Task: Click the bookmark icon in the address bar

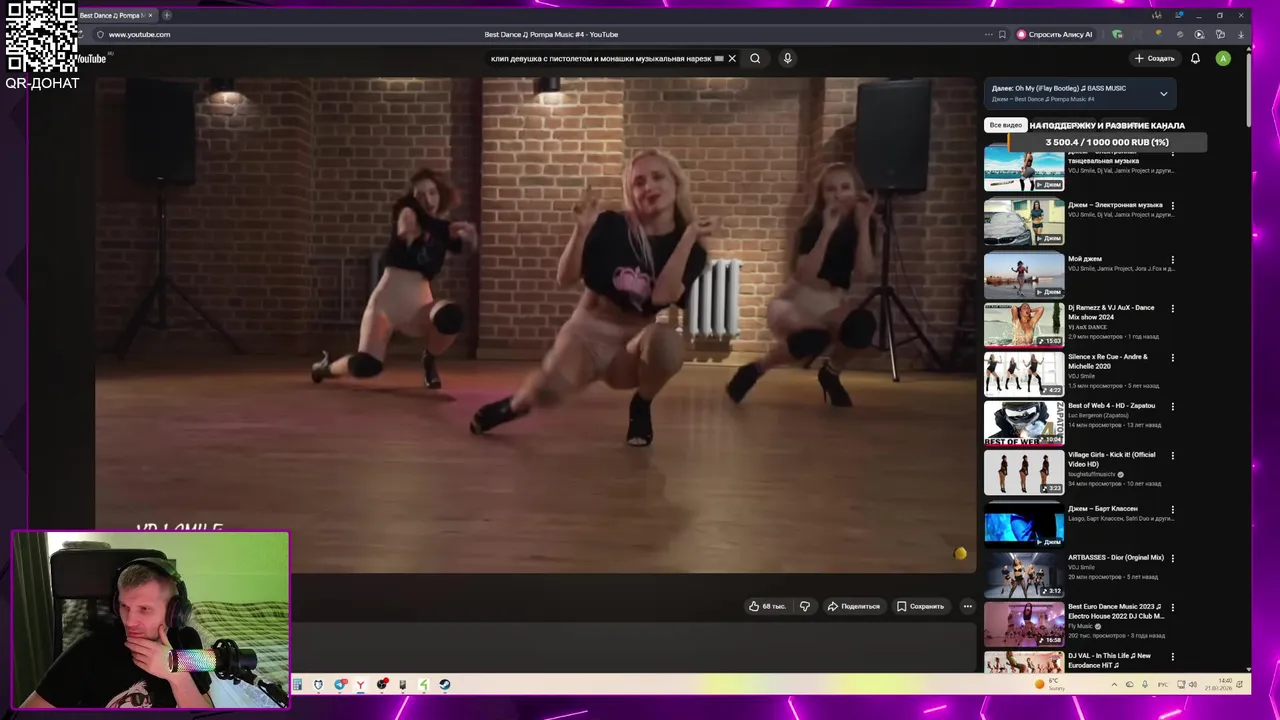Action: click(x=1002, y=34)
